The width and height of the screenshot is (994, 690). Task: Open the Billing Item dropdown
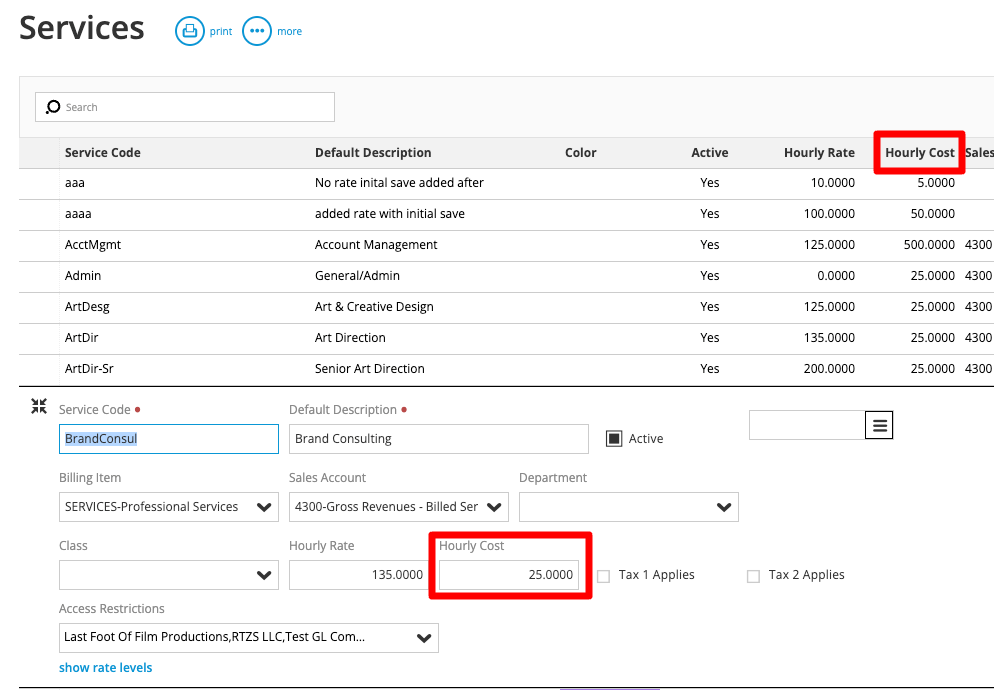tap(169, 507)
